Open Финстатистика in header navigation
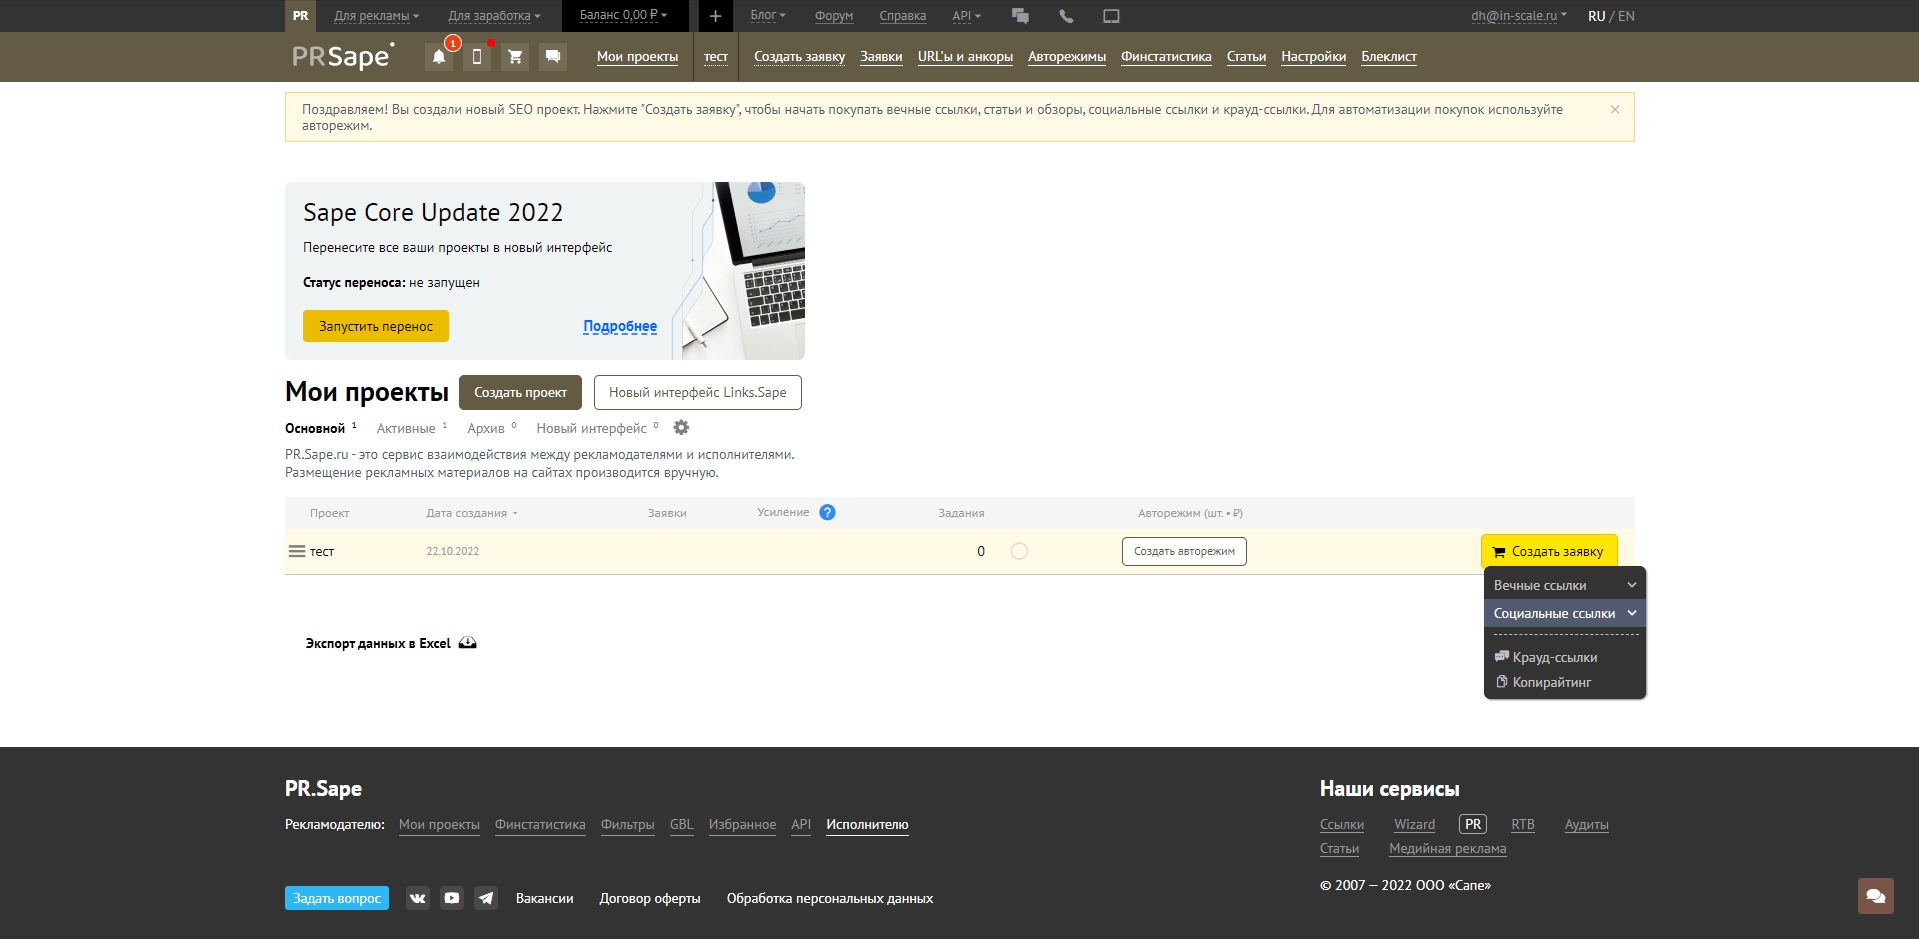This screenshot has width=1919, height=939. 1166,57
